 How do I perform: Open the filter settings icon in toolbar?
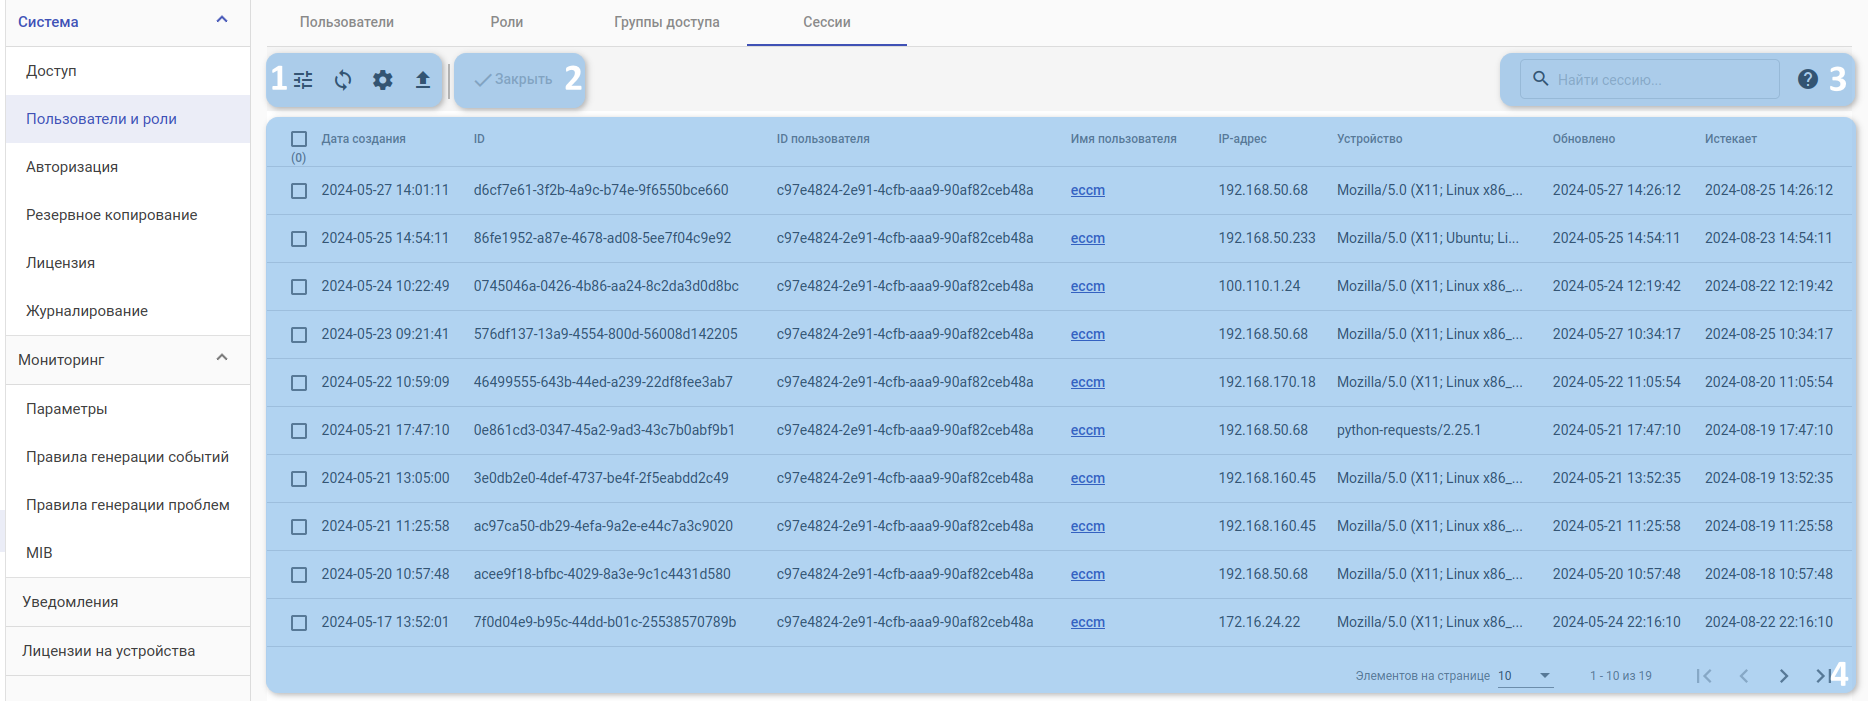[x=303, y=80]
